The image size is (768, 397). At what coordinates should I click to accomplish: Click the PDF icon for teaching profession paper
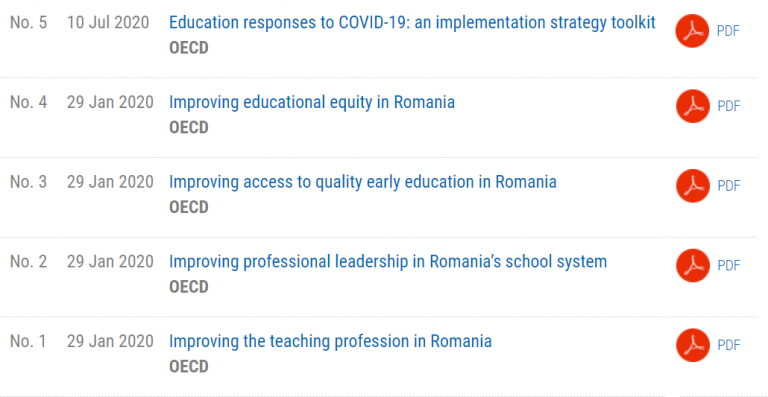click(x=693, y=345)
